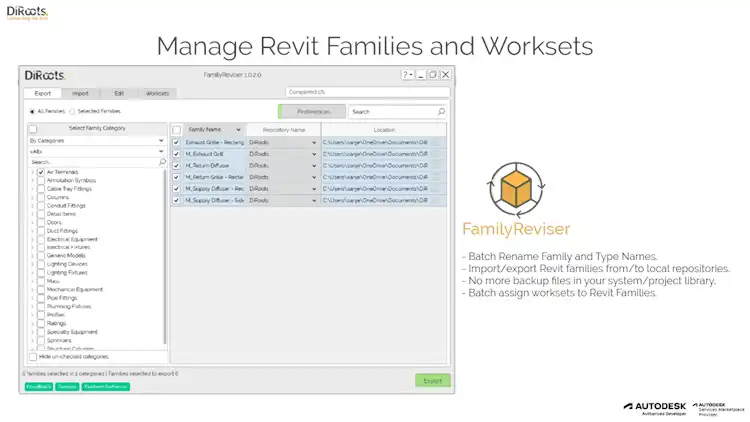Open repository dropdown for M_Return Diffuser row
Screen dimensions: 750x422
coord(314,166)
